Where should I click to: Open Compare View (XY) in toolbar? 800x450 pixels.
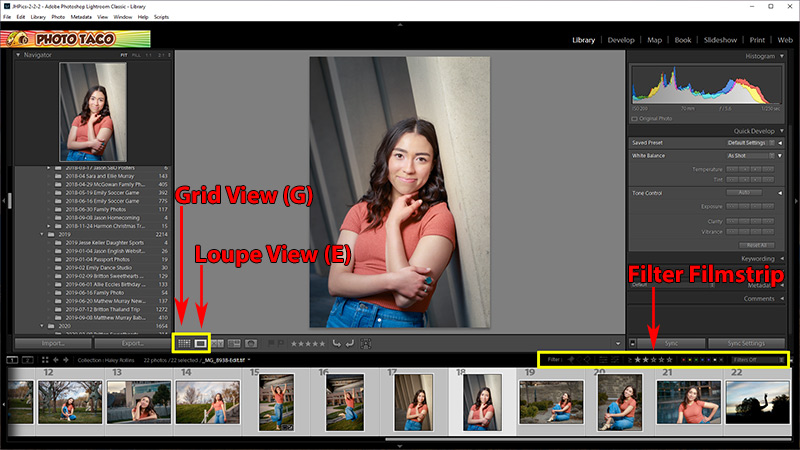[x=218, y=342]
